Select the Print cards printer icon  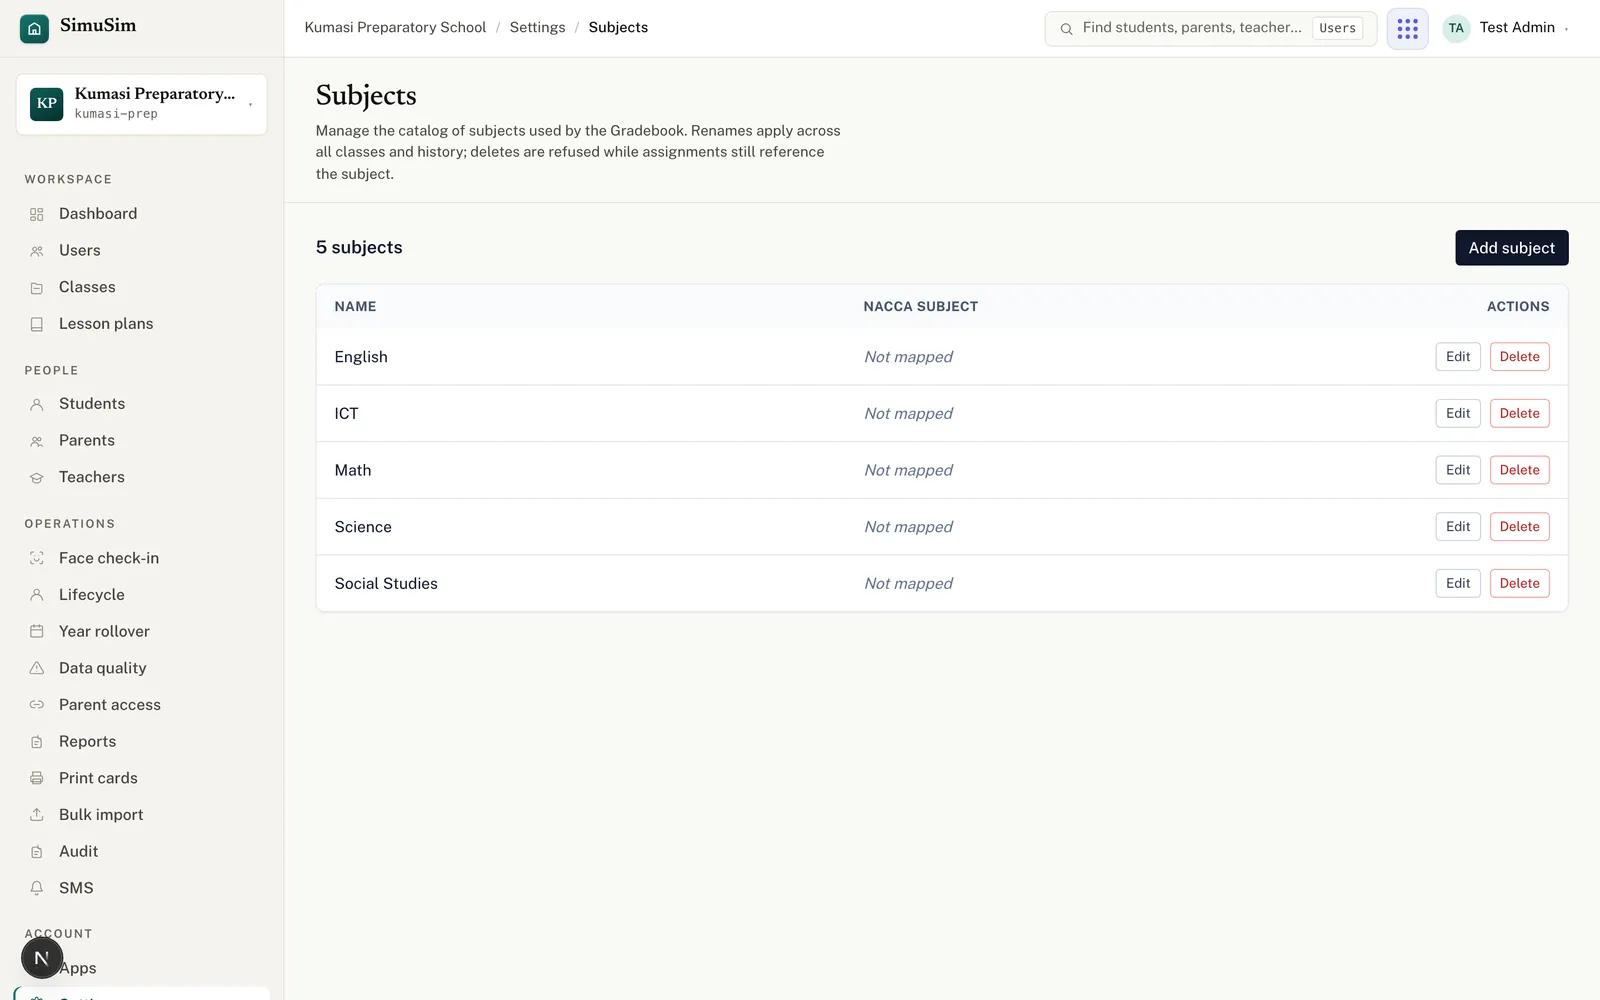(37, 778)
